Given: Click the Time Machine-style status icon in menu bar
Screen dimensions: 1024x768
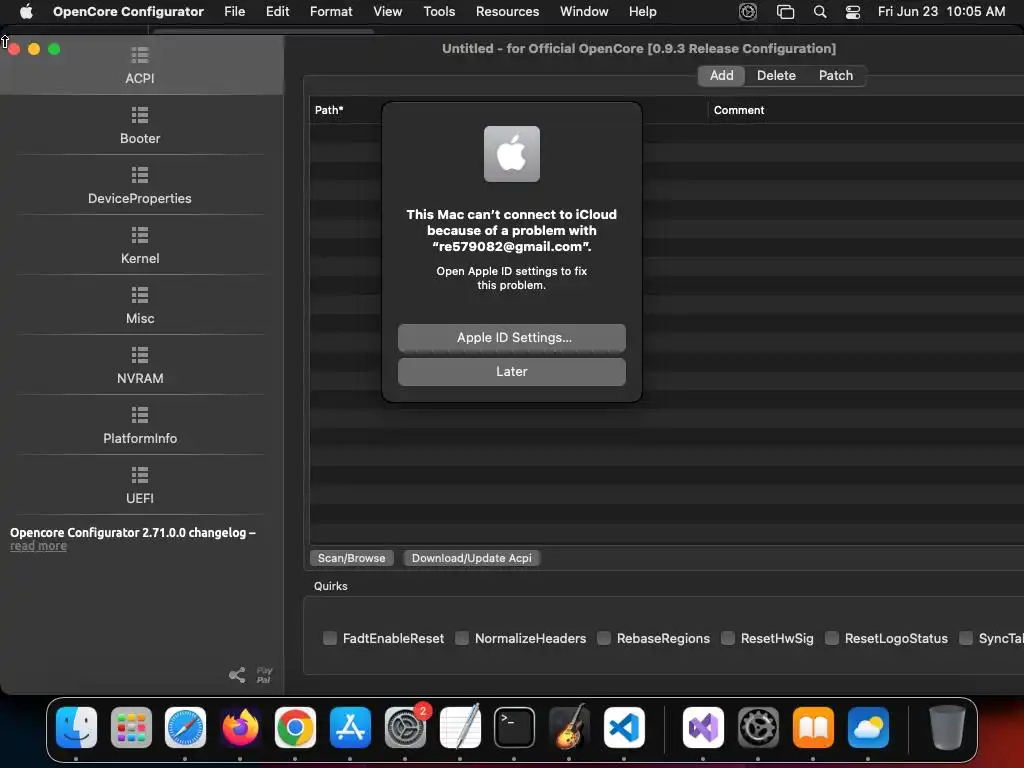Looking at the screenshot, I should pos(748,12).
